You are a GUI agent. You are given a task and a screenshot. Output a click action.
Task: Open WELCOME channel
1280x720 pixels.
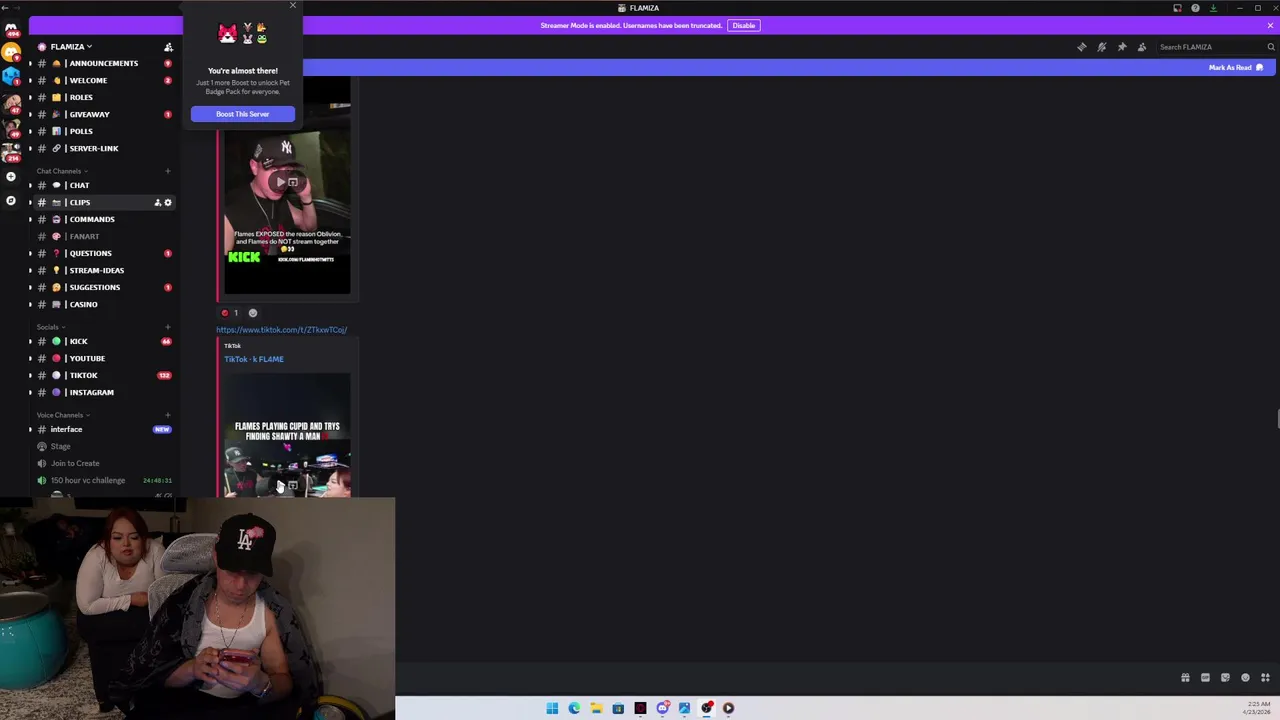pyautogui.click(x=104, y=80)
